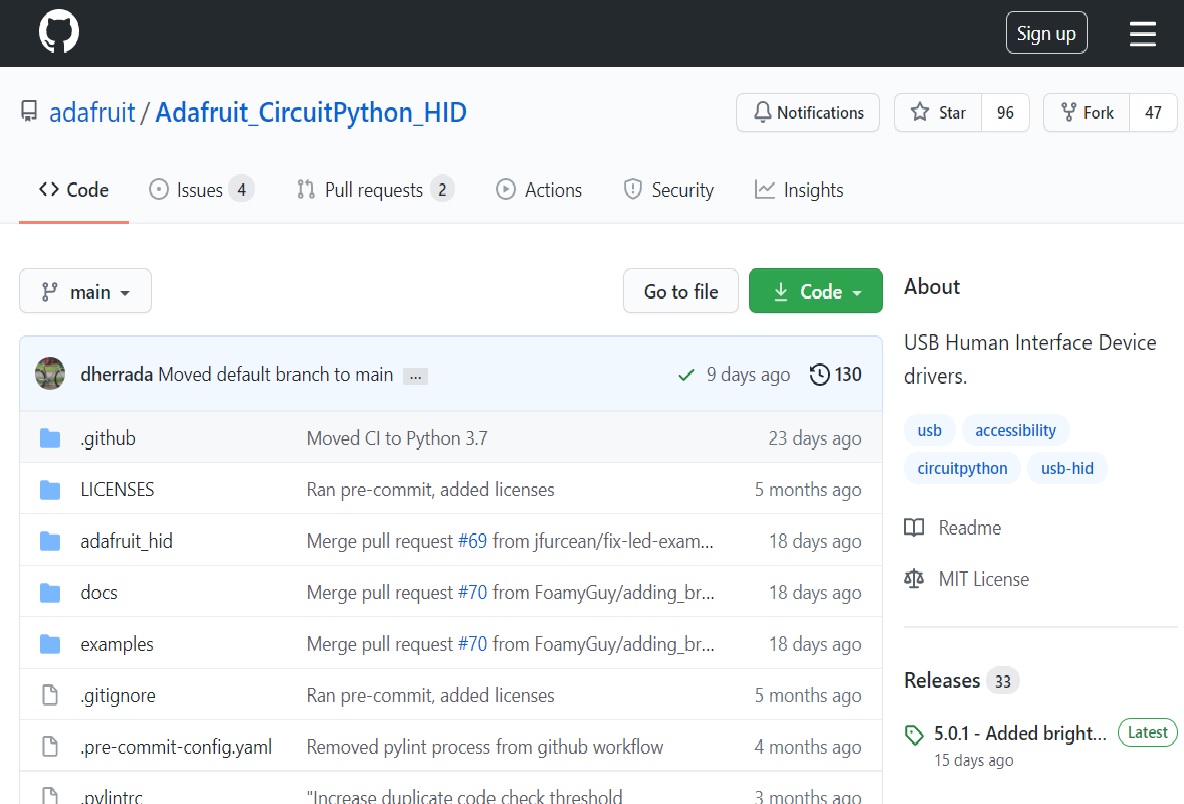Open pull request #70 link in examples row
Viewport: 1184px width, 804px height.
pos(473,644)
